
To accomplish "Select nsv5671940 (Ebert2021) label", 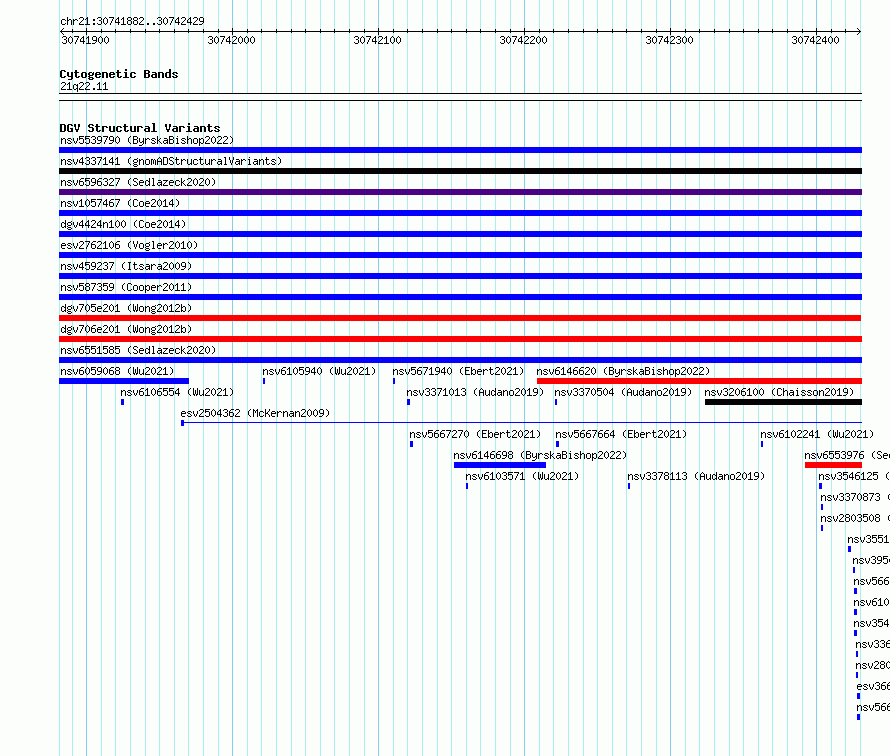I will 458,371.
